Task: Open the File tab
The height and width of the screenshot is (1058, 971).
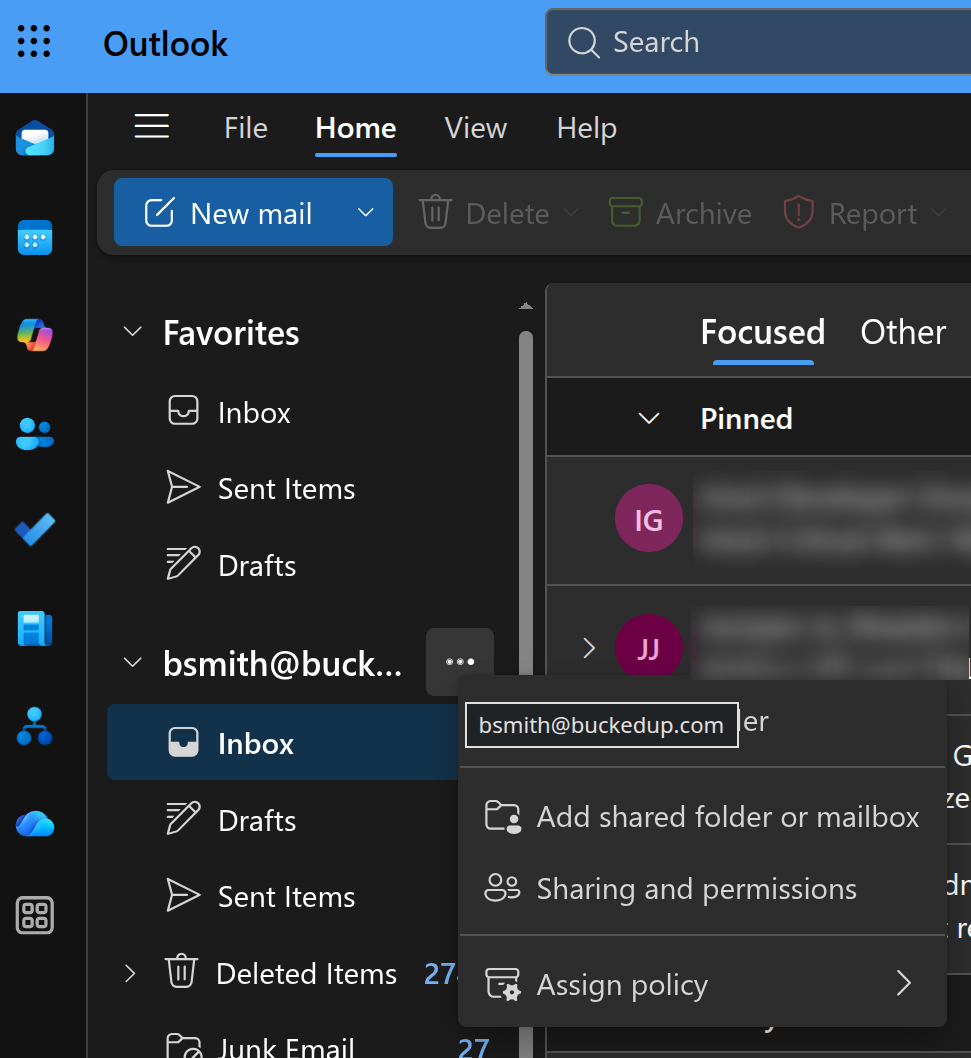Action: point(246,128)
